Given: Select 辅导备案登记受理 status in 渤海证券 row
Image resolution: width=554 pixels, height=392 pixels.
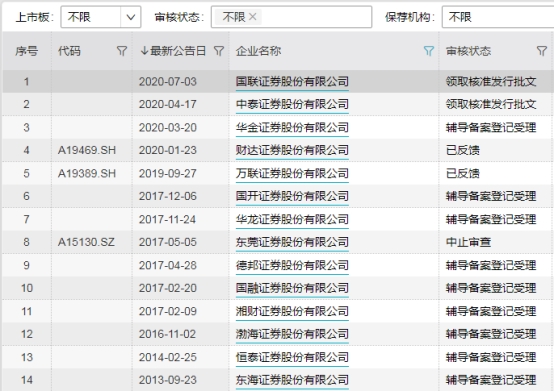Looking at the screenshot, I should [x=491, y=334].
